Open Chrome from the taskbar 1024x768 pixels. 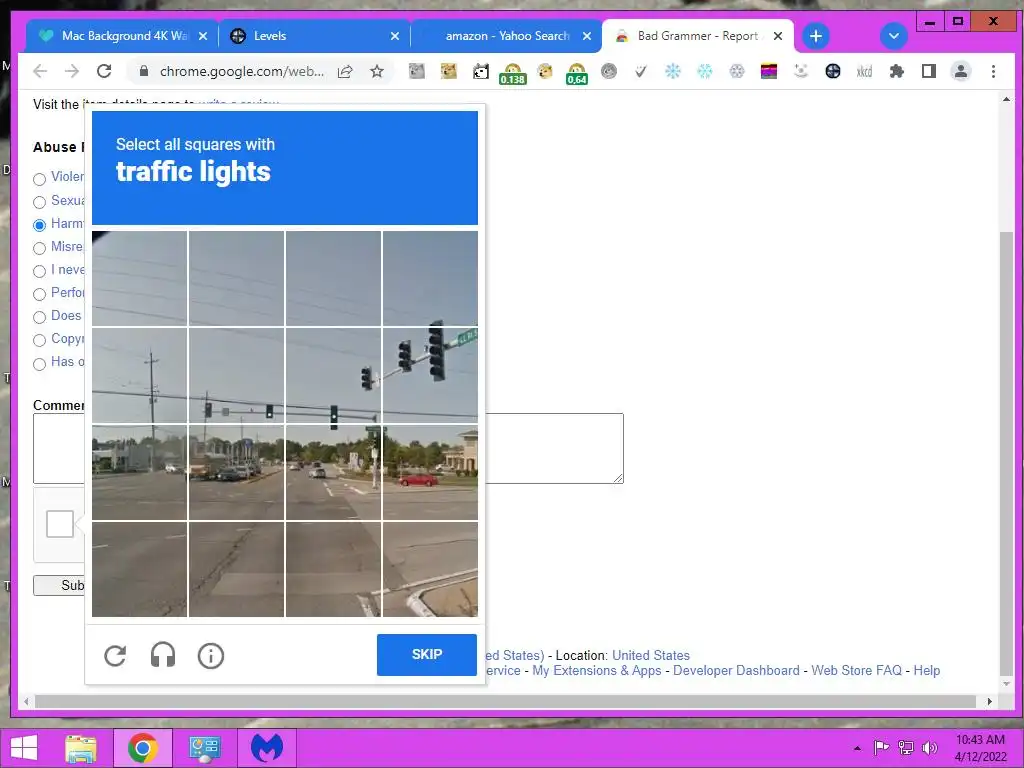tap(143, 748)
